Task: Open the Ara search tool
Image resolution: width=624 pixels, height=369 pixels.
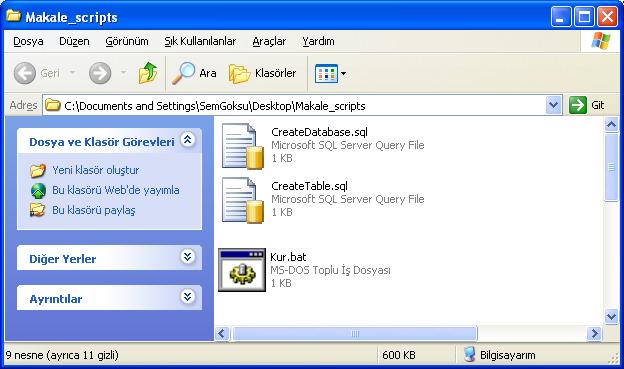Action: pyautogui.click(x=194, y=73)
